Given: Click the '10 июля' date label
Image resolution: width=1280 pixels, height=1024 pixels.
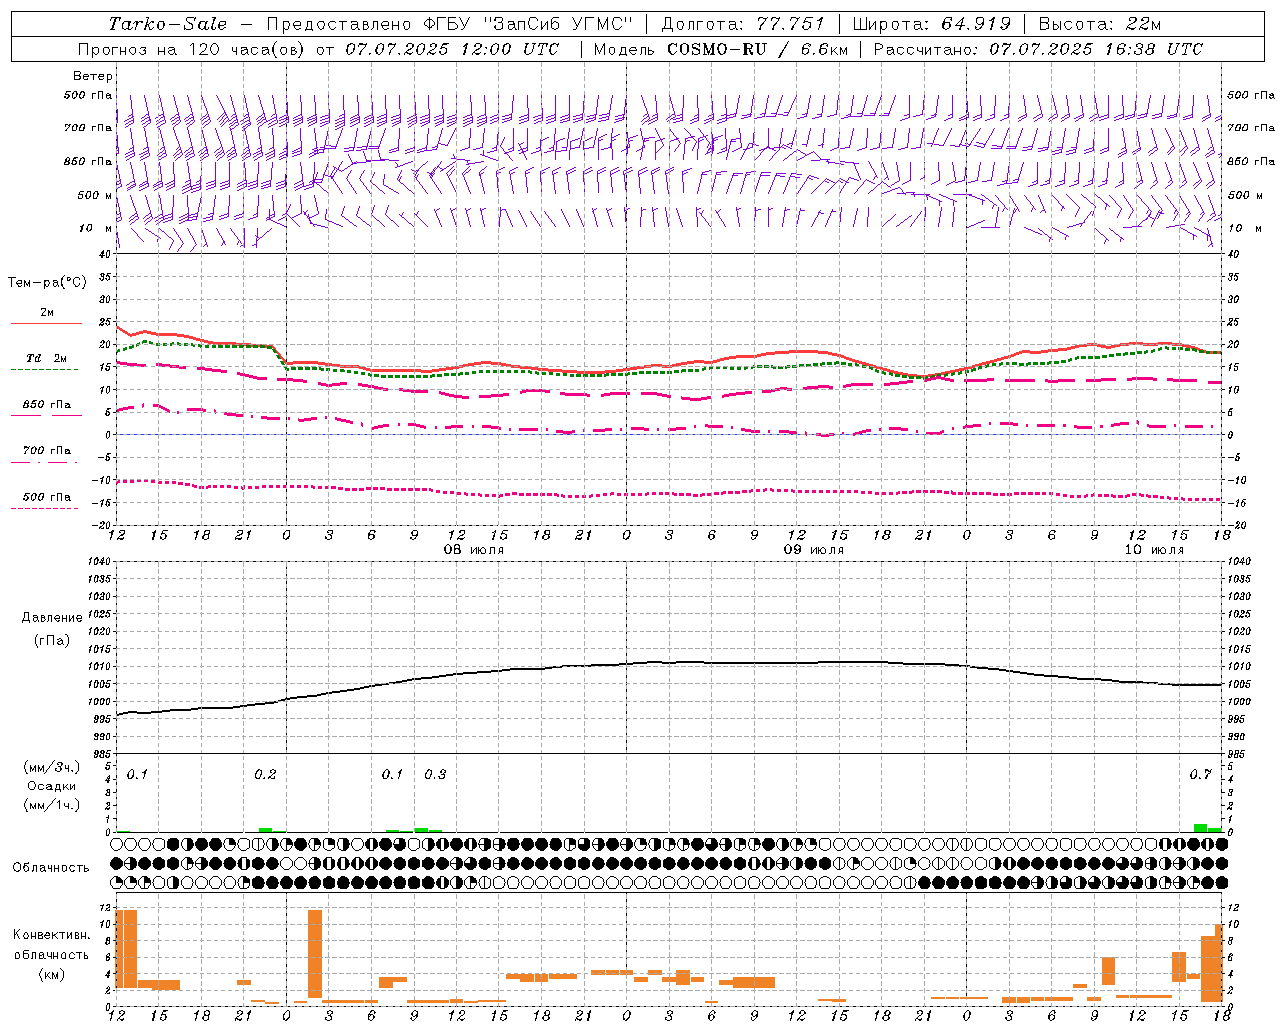Looking at the screenshot, I should pyautogui.click(x=1154, y=550).
